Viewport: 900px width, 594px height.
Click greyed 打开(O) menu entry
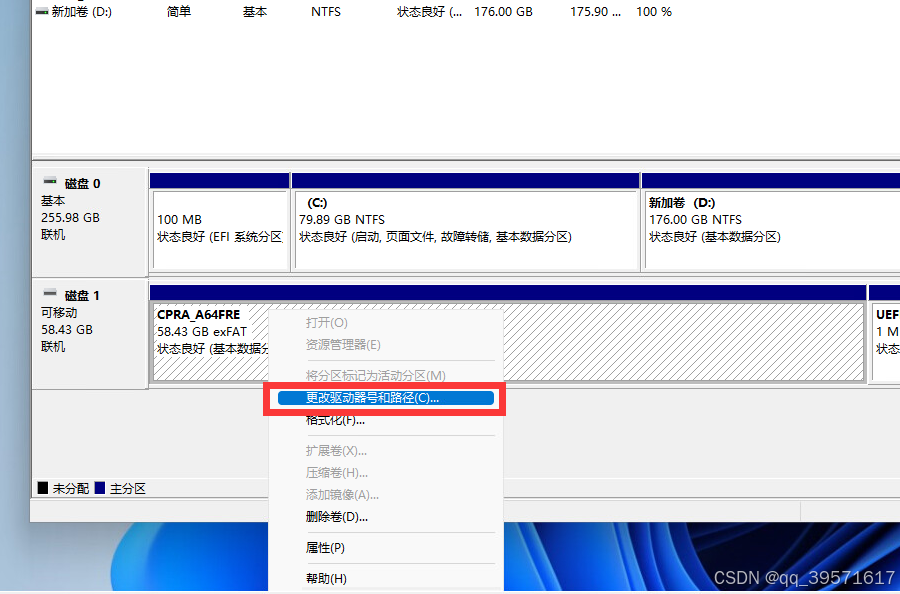coord(327,323)
